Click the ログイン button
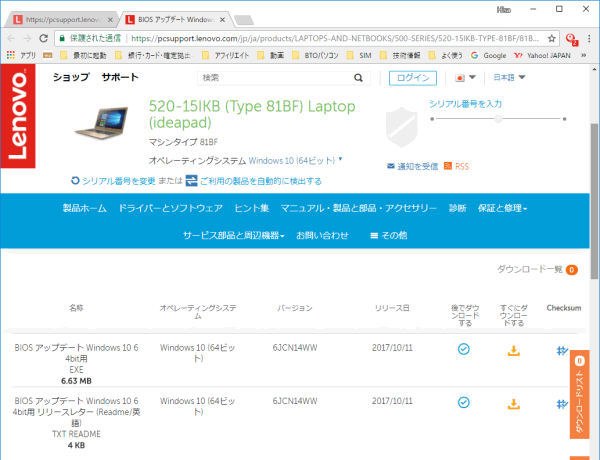600x460 pixels. coord(412,78)
